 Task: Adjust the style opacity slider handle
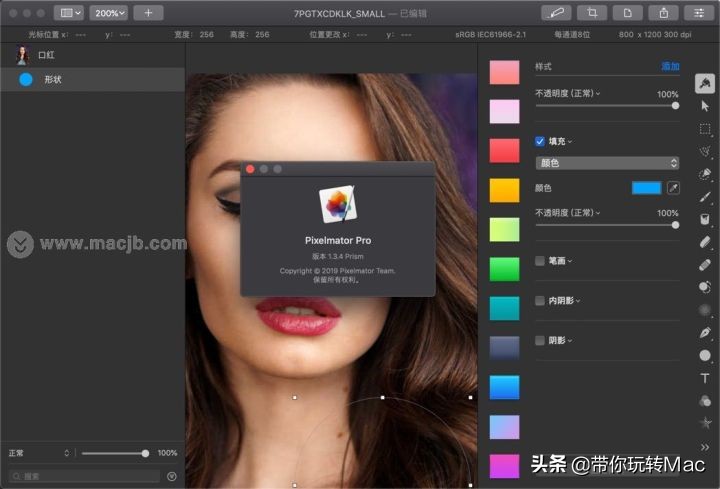click(675, 106)
